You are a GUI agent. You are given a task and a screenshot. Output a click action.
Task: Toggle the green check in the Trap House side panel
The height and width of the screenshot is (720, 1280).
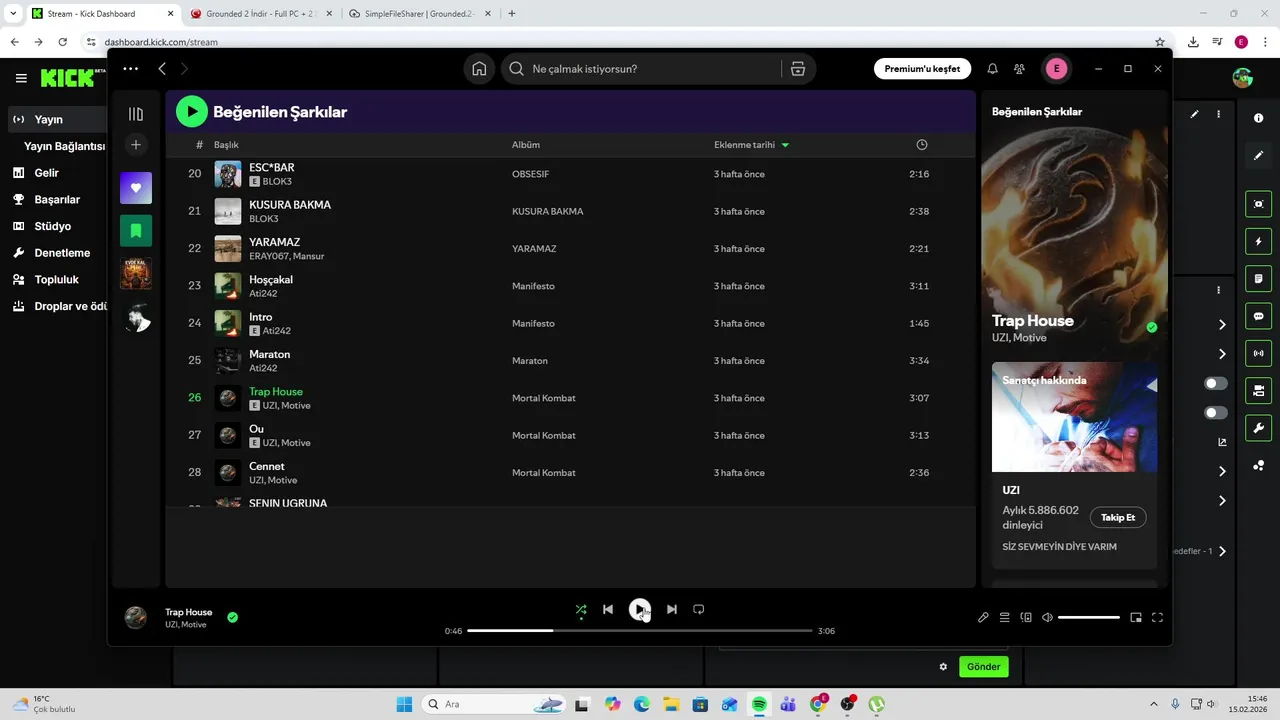(1152, 327)
